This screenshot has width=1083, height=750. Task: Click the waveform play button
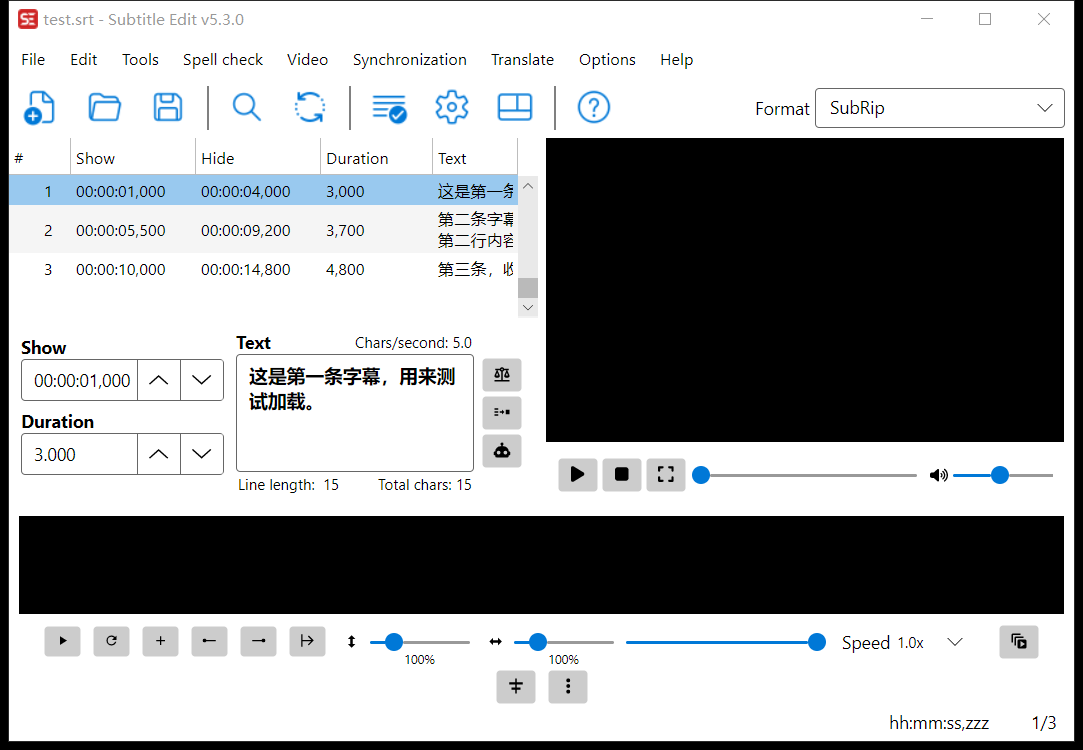[62, 642]
